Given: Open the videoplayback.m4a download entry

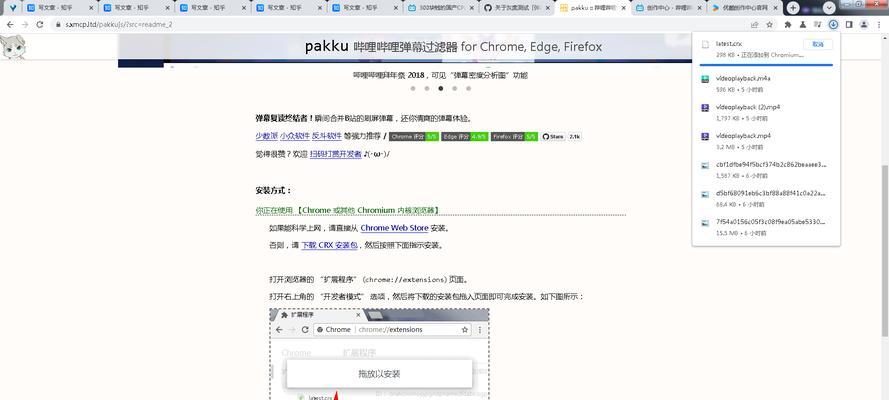Looking at the screenshot, I should (766, 83).
